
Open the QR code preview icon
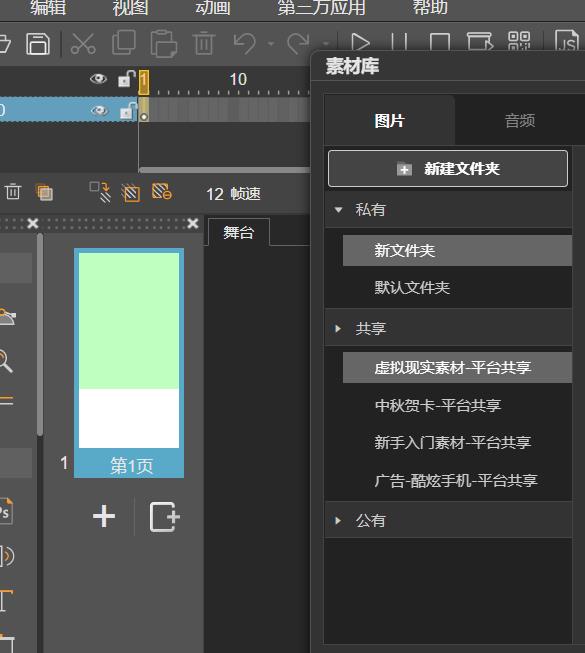(x=519, y=41)
